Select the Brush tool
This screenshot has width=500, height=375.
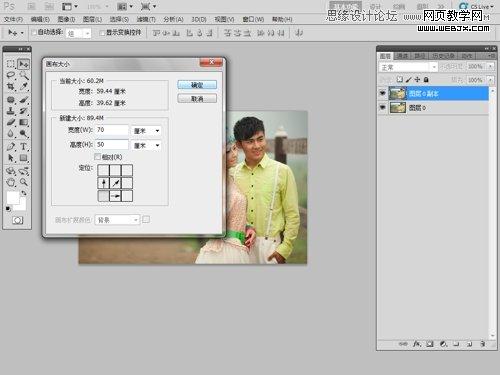click(x=23, y=99)
